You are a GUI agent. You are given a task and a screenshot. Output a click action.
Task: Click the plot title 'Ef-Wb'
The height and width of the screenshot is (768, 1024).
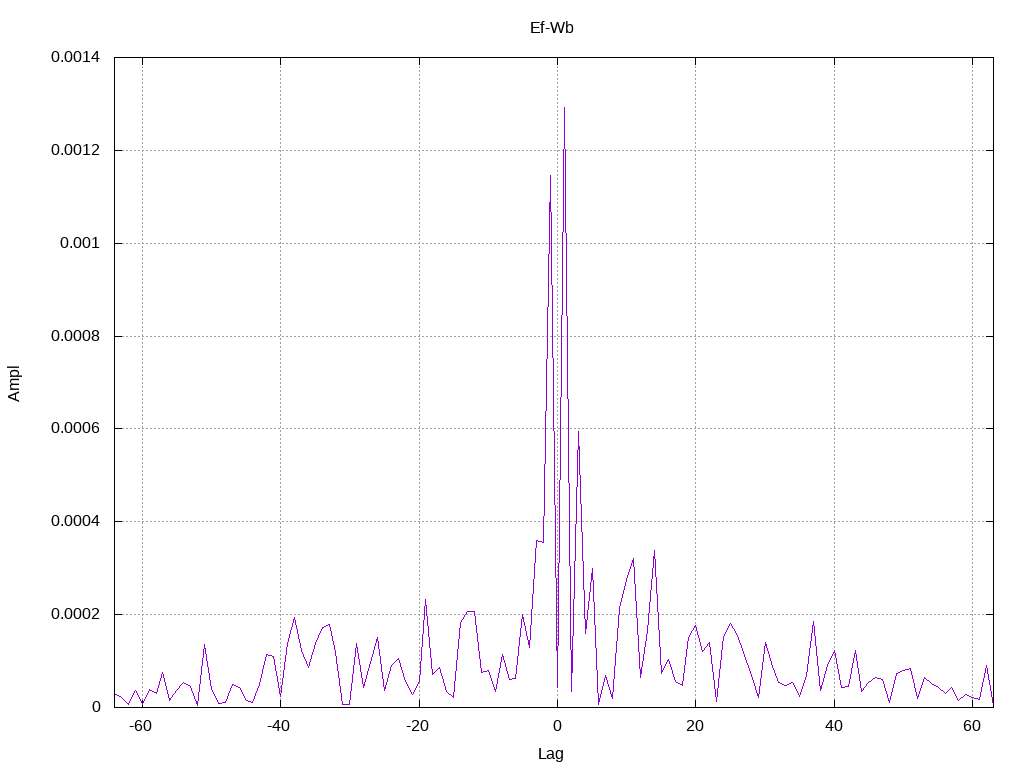tap(552, 28)
